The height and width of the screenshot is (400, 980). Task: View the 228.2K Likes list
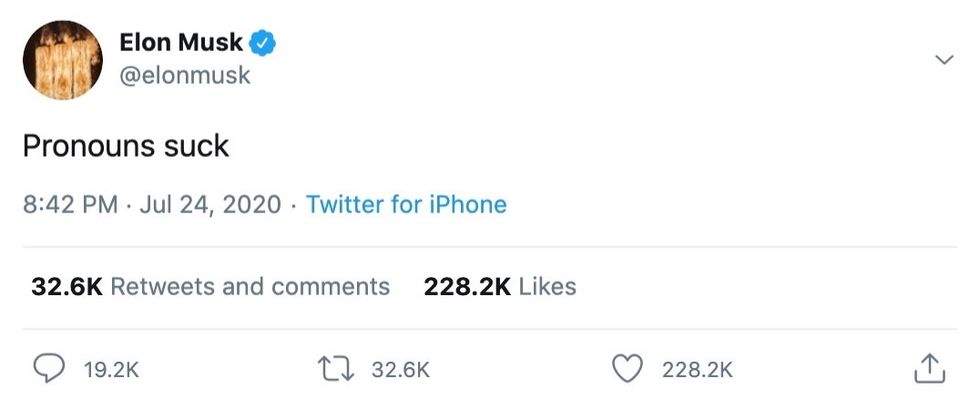(x=467, y=287)
